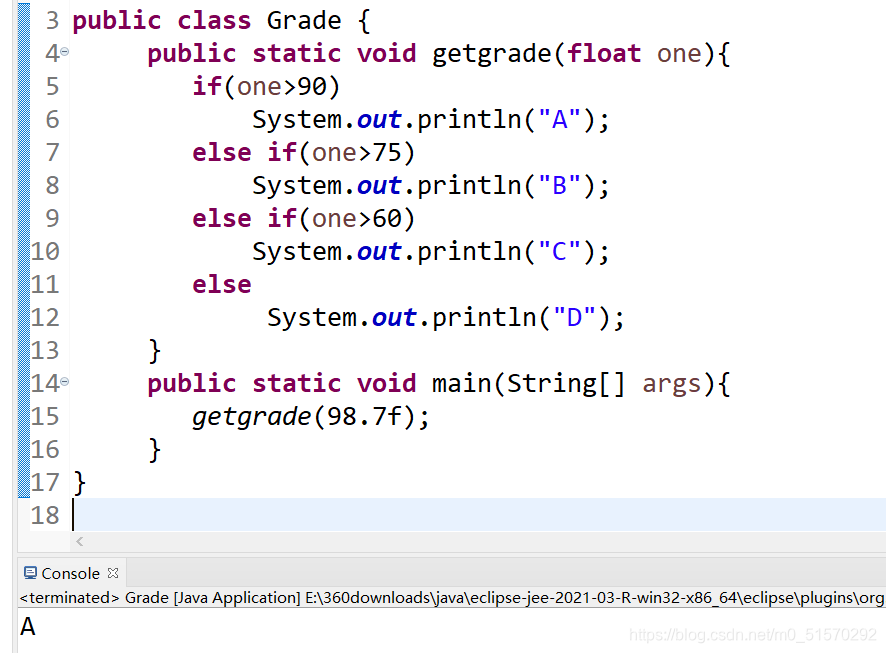Click the closing brace on line 17

pos(80,483)
